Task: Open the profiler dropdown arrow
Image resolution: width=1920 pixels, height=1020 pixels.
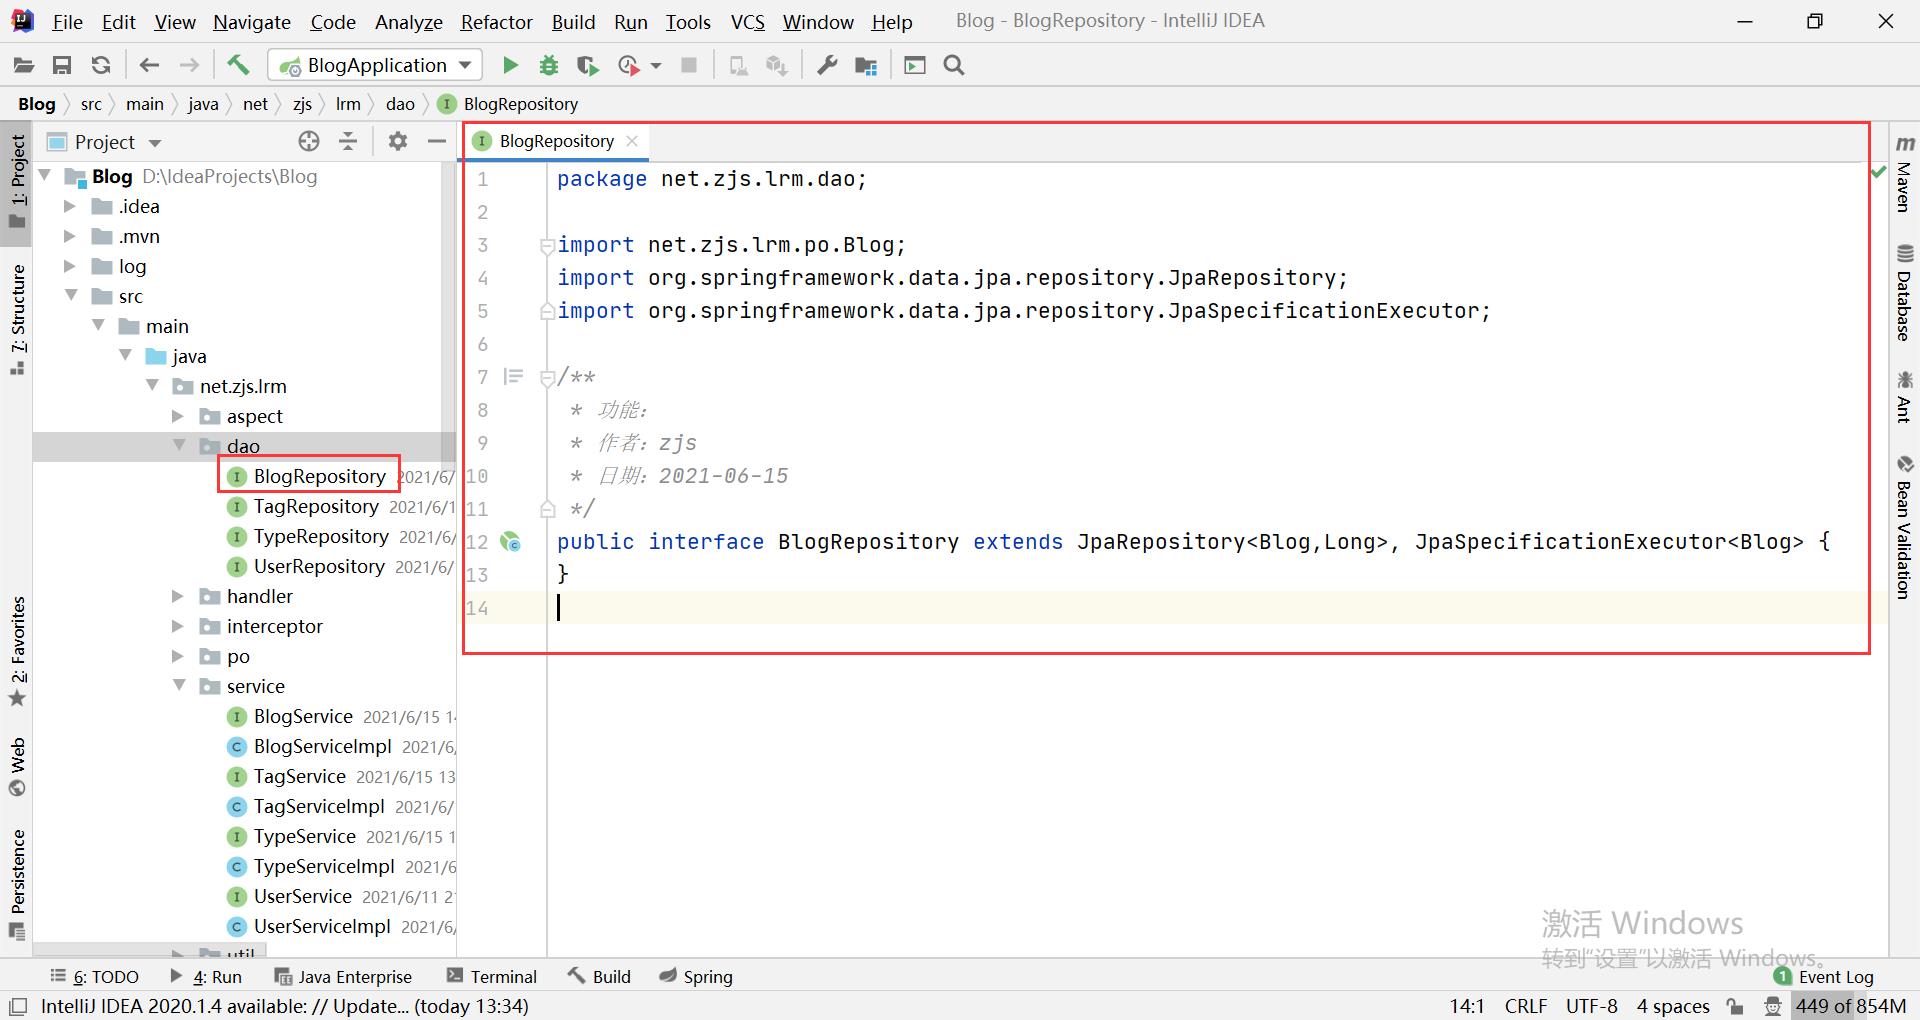Action: point(656,66)
